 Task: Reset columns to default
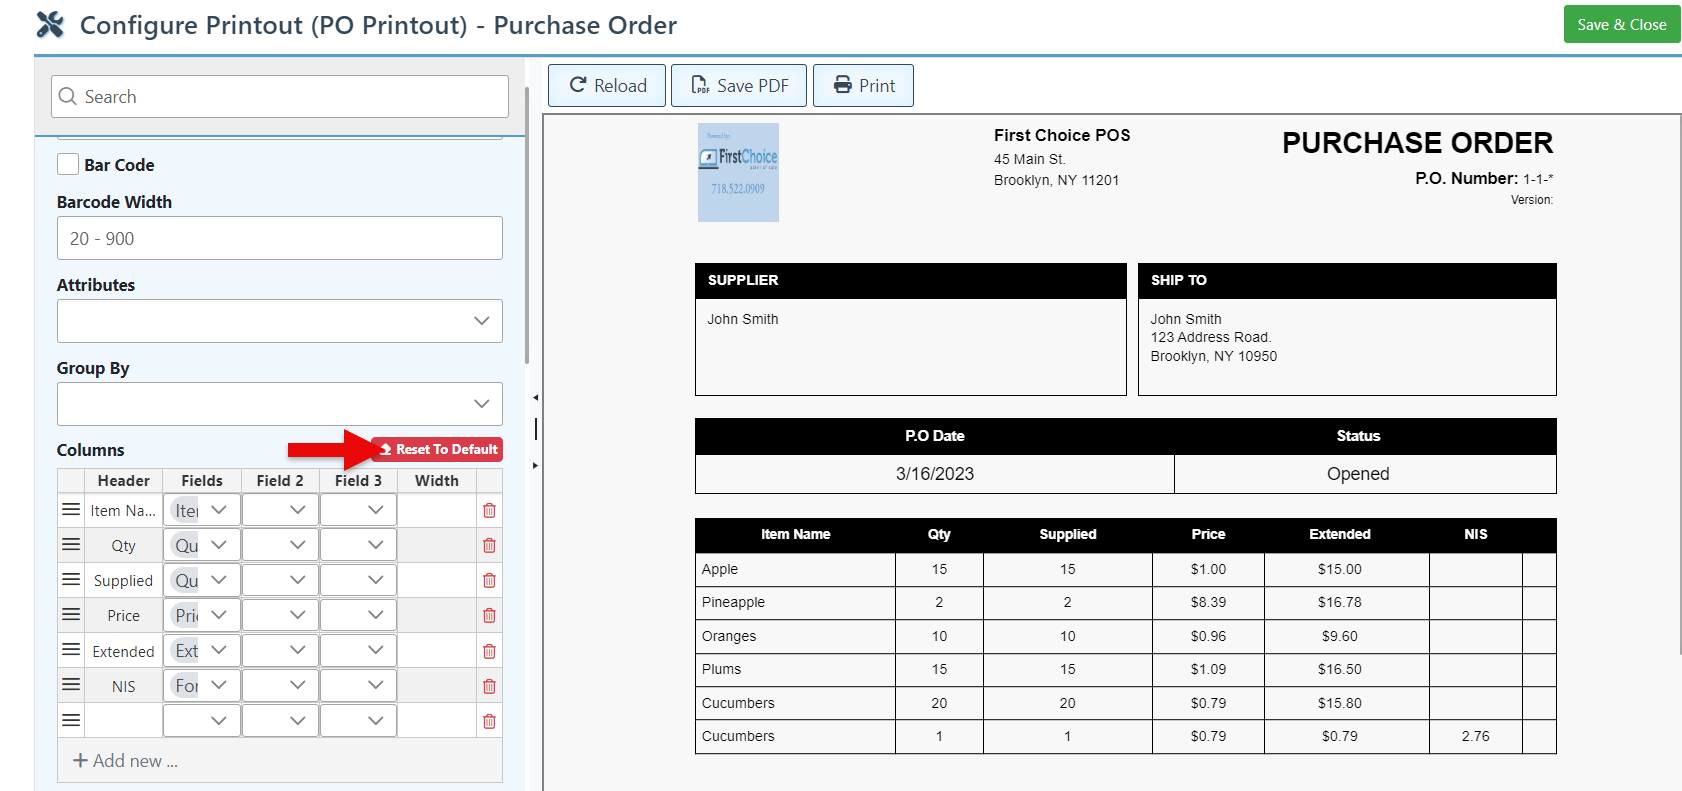437,450
